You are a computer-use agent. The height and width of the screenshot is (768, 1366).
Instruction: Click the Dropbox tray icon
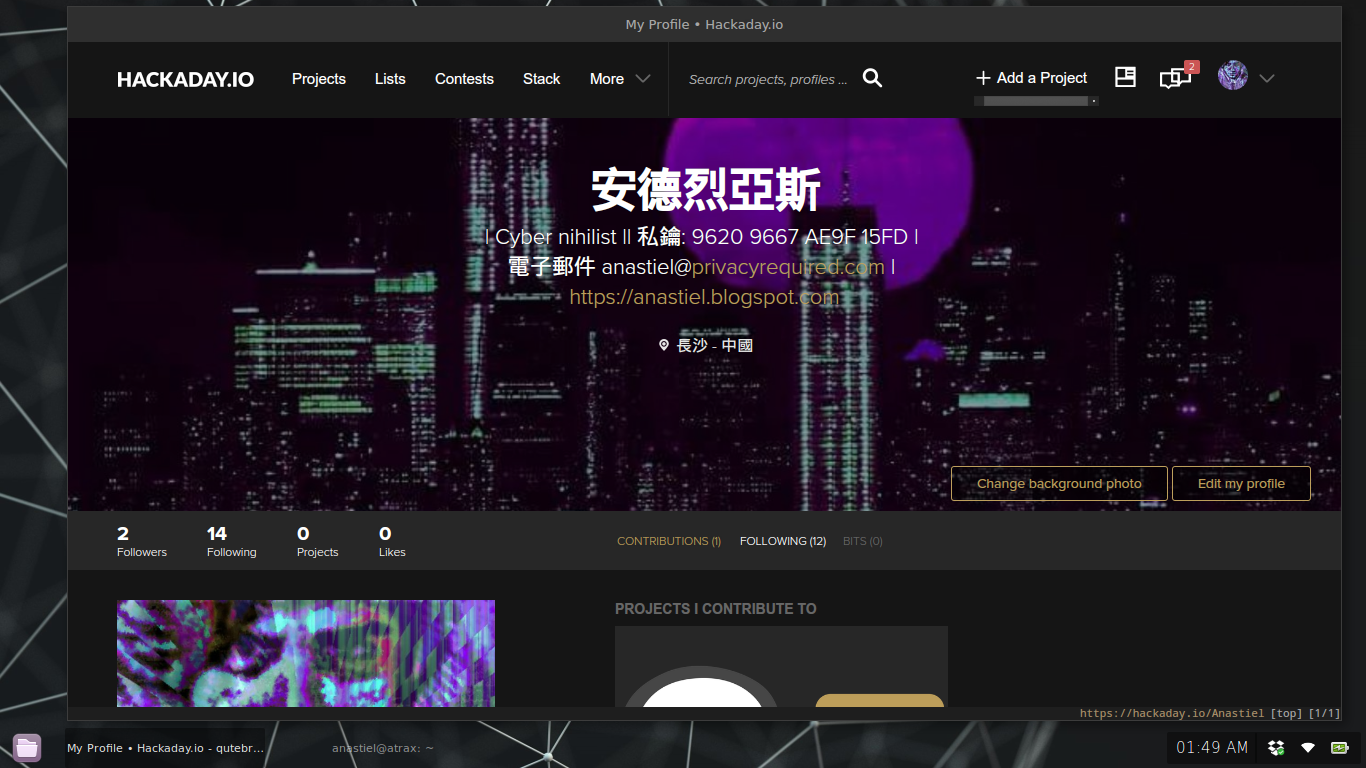click(x=1276, y=747)
